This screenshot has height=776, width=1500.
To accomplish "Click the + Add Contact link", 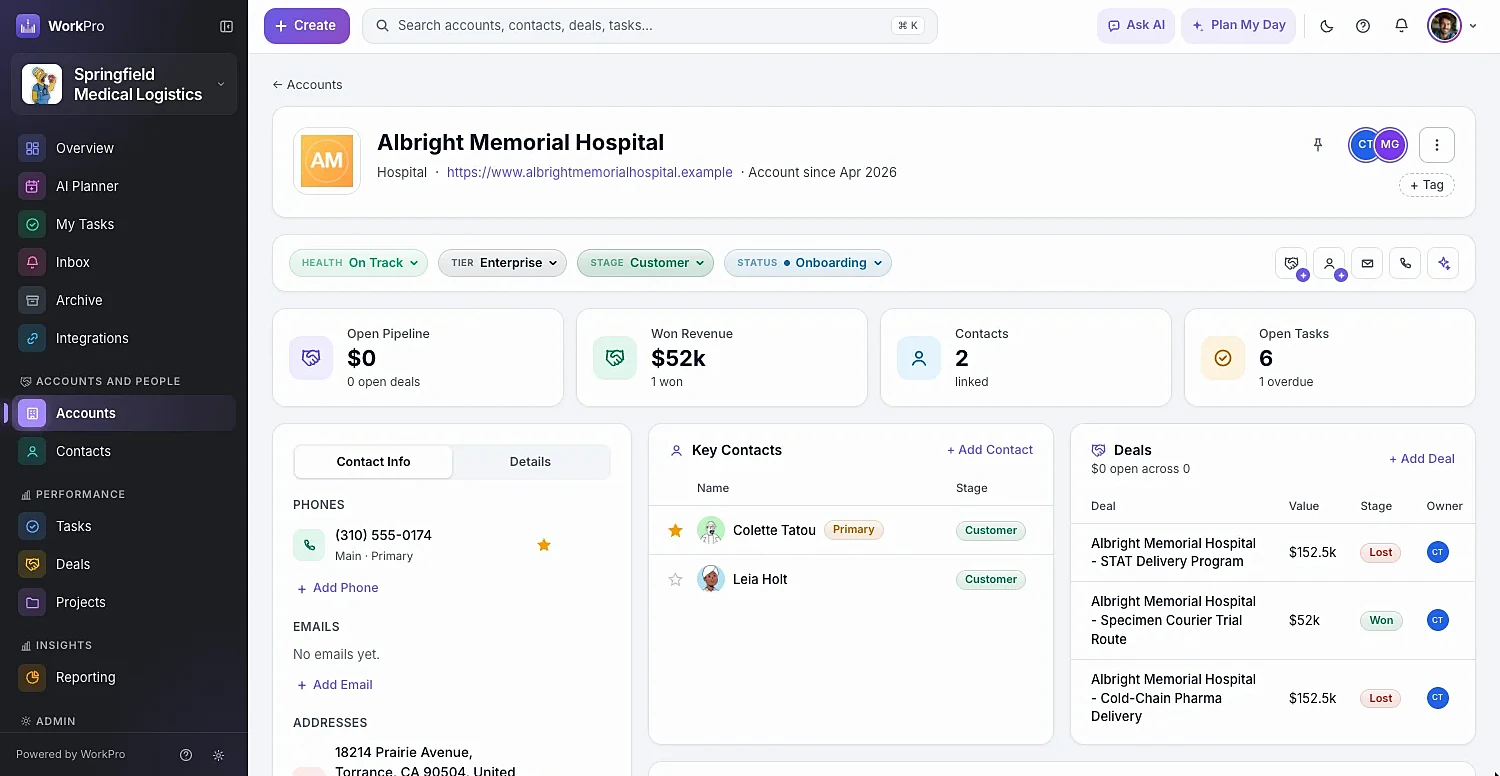I will point(990,450).
